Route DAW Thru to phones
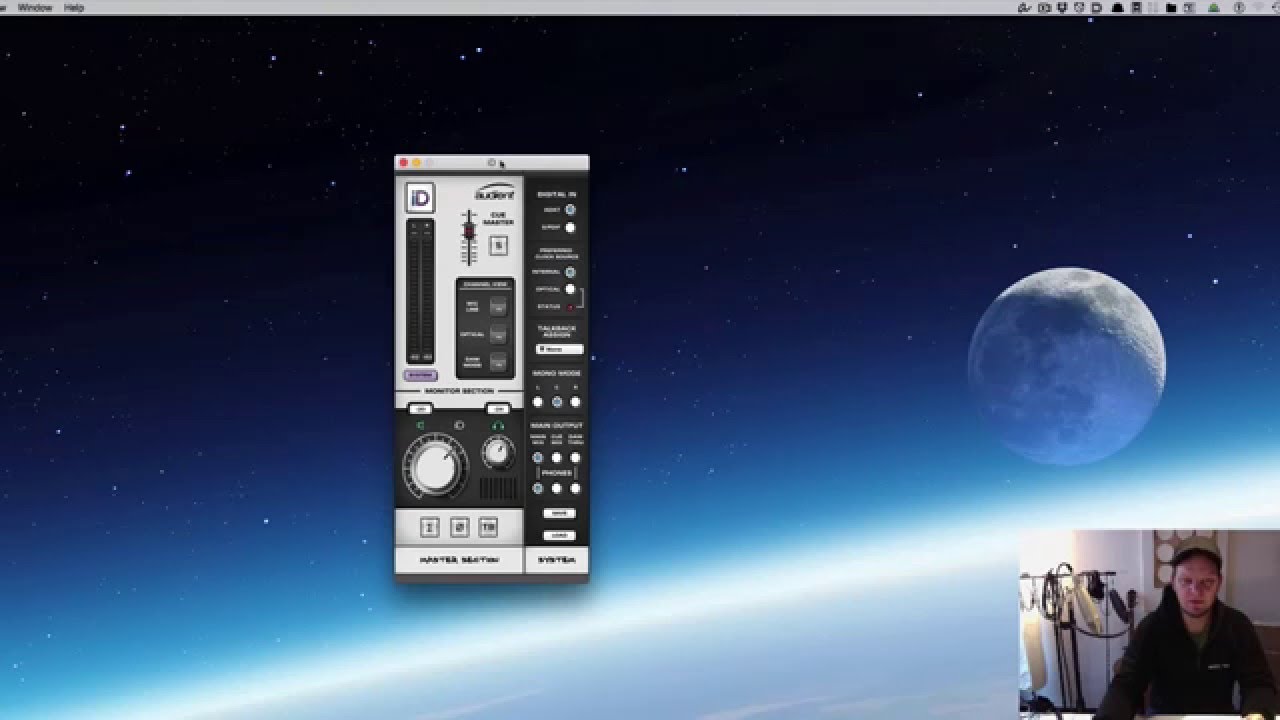Image resolution: width=1280 pixels, height=720 pixels. pyautogui.click(x=575, y=489)
